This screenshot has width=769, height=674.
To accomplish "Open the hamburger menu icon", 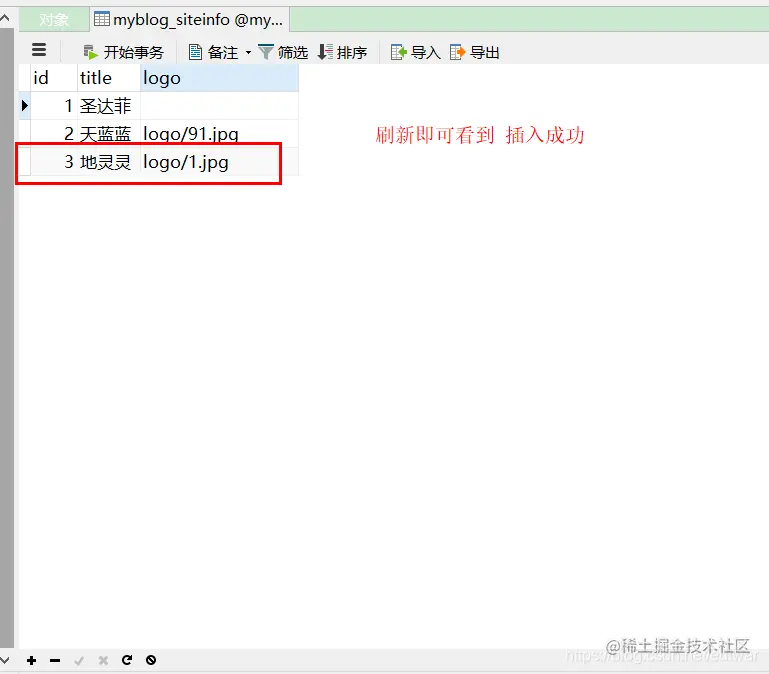I will coord(39,50).
